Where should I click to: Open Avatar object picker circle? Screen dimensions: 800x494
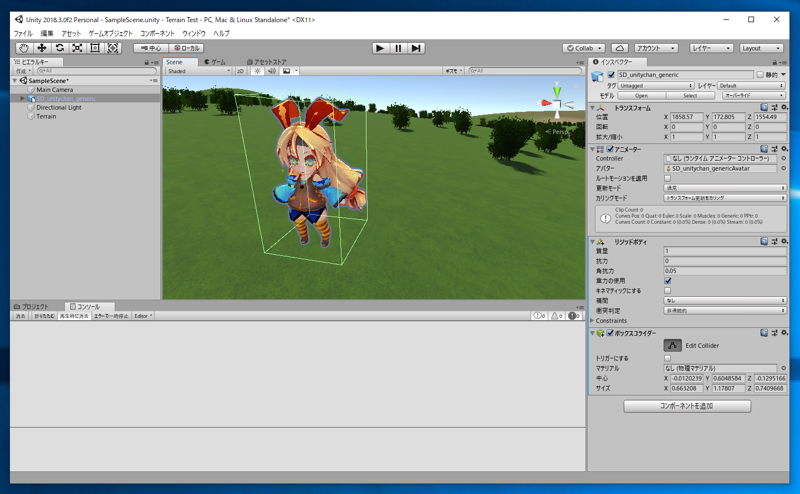(784, 168)
